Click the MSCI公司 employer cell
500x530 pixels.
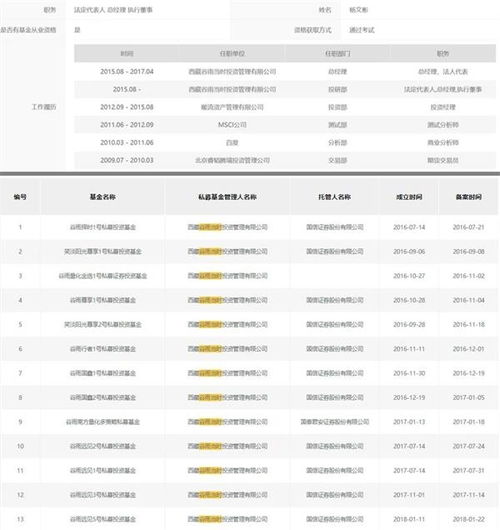pos(232,125)
